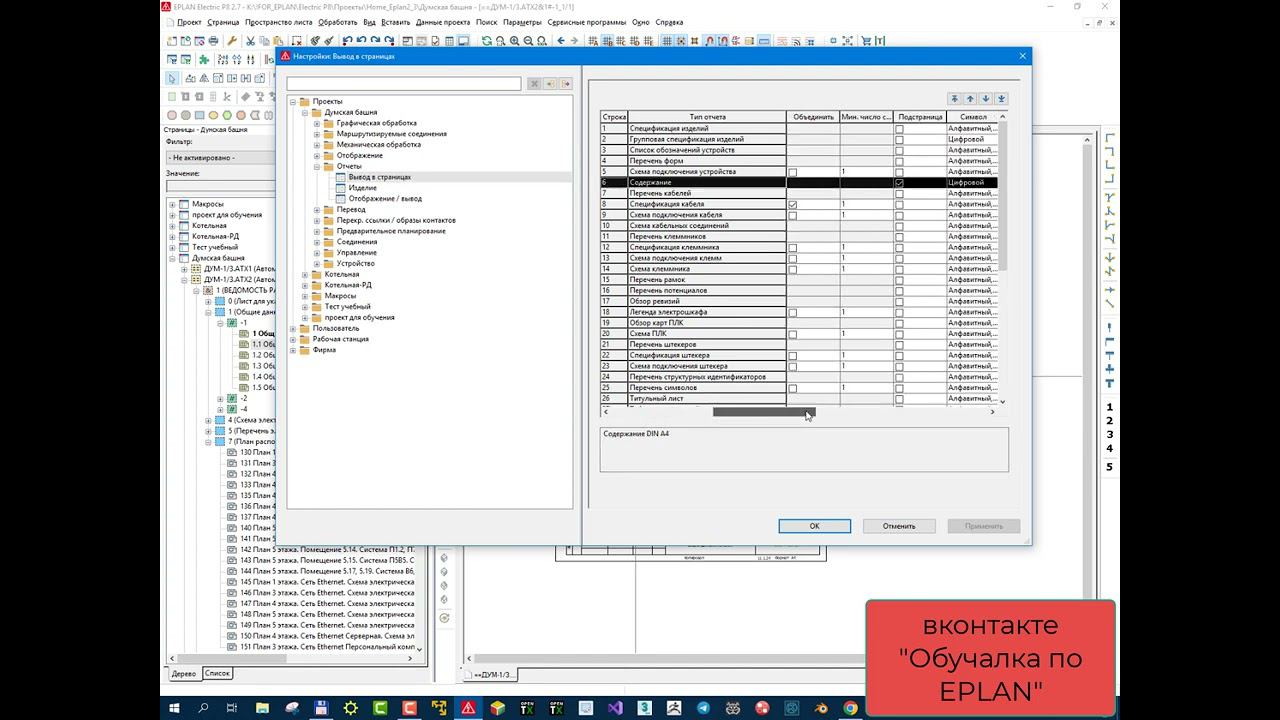The height and width of the screenshot is (720, 1280).
Task: Open Telegram from taskbar
Action: pyautogui.click(x=703, y=708)
